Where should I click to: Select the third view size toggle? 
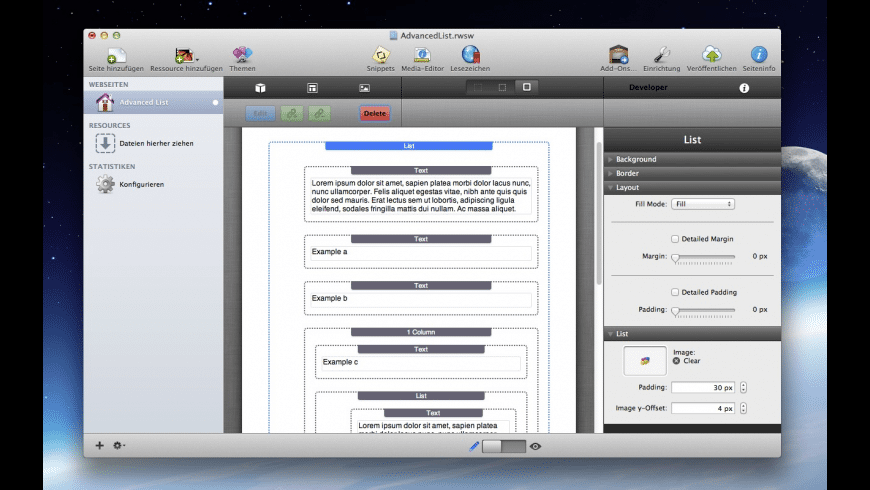click(x=527, y=87)
